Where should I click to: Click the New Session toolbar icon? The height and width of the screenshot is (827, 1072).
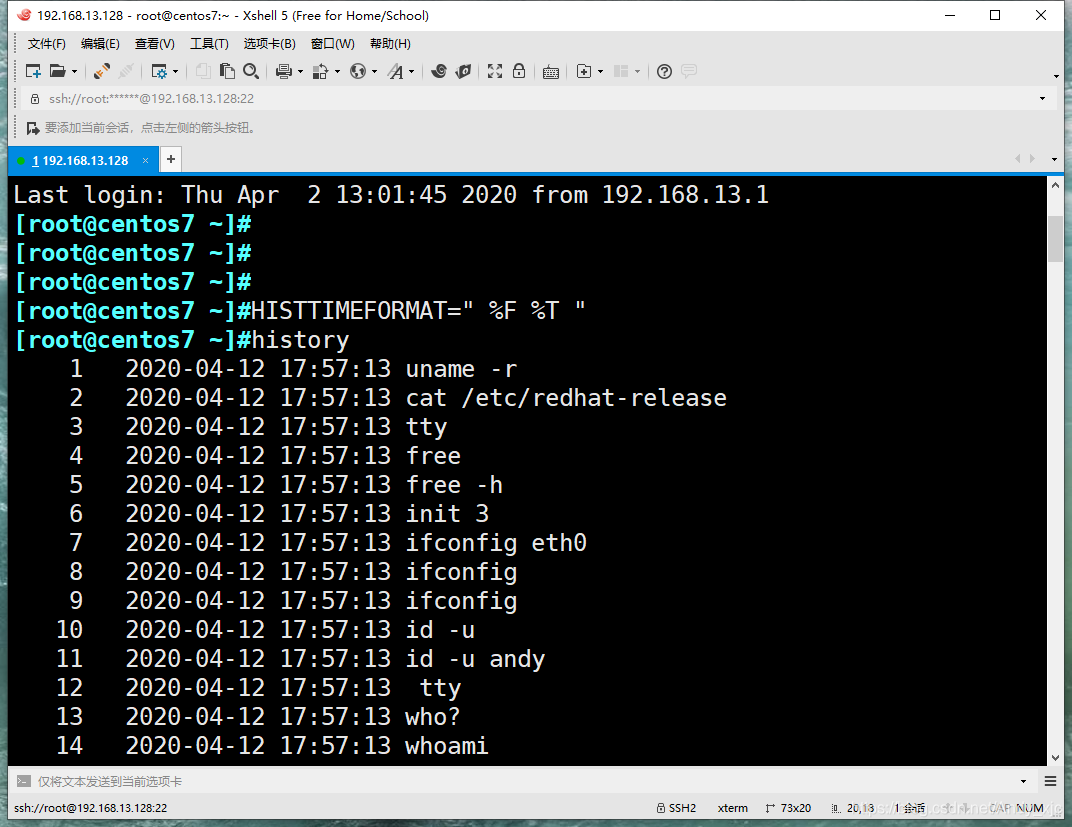[x=33, y=71]
